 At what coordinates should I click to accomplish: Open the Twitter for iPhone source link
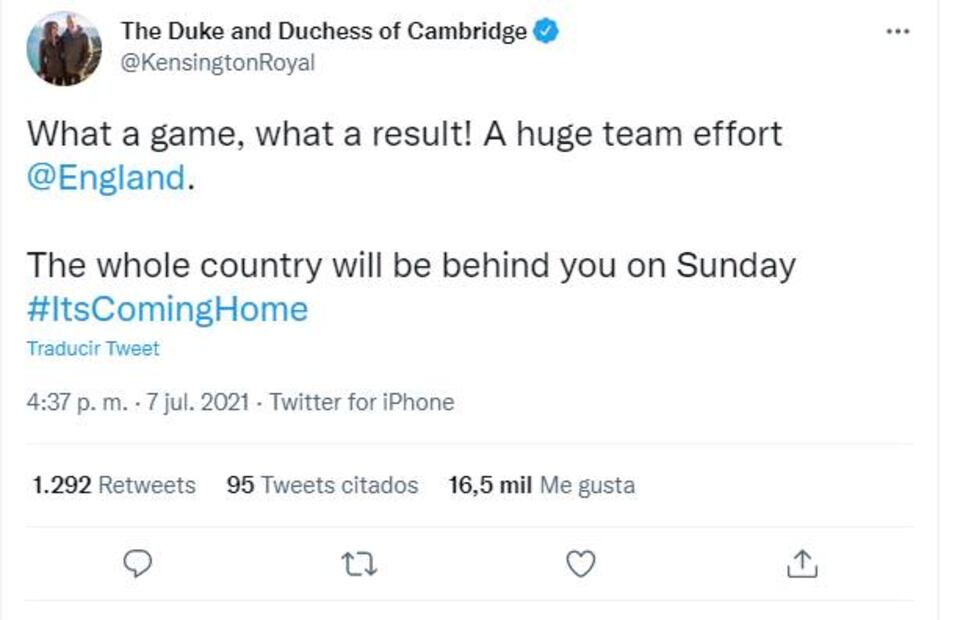tap(362, 402)
